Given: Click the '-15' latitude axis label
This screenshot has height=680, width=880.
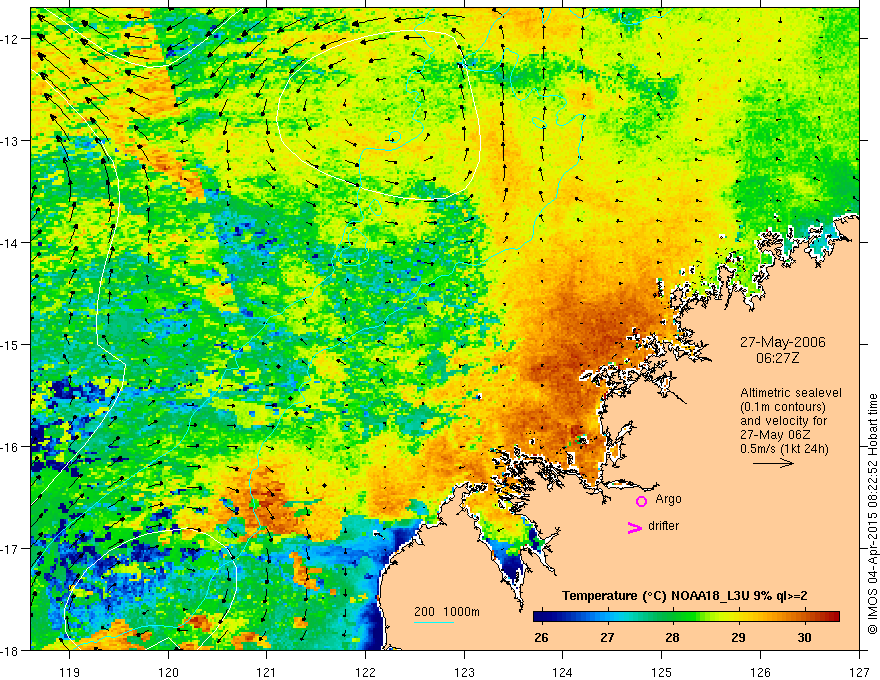Looking at the screenshot, I should point(10,344).
